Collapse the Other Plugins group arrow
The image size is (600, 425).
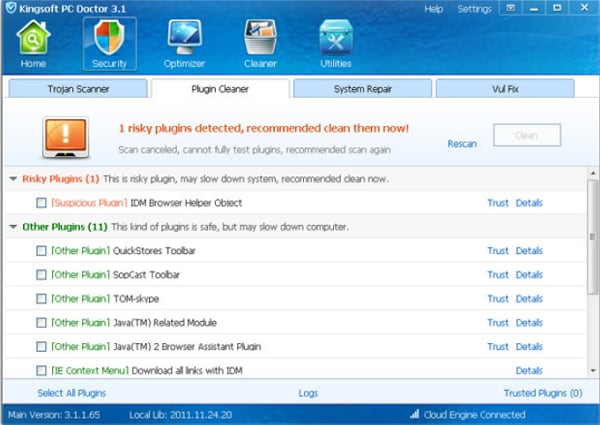[x=13, y=227]
